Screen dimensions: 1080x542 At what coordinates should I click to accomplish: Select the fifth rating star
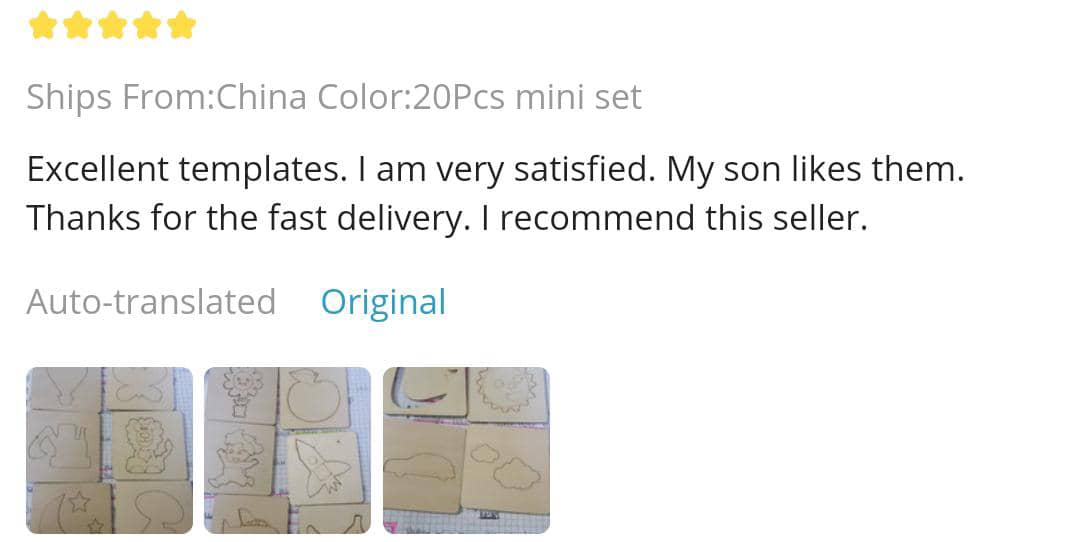[x=181, y=25]
